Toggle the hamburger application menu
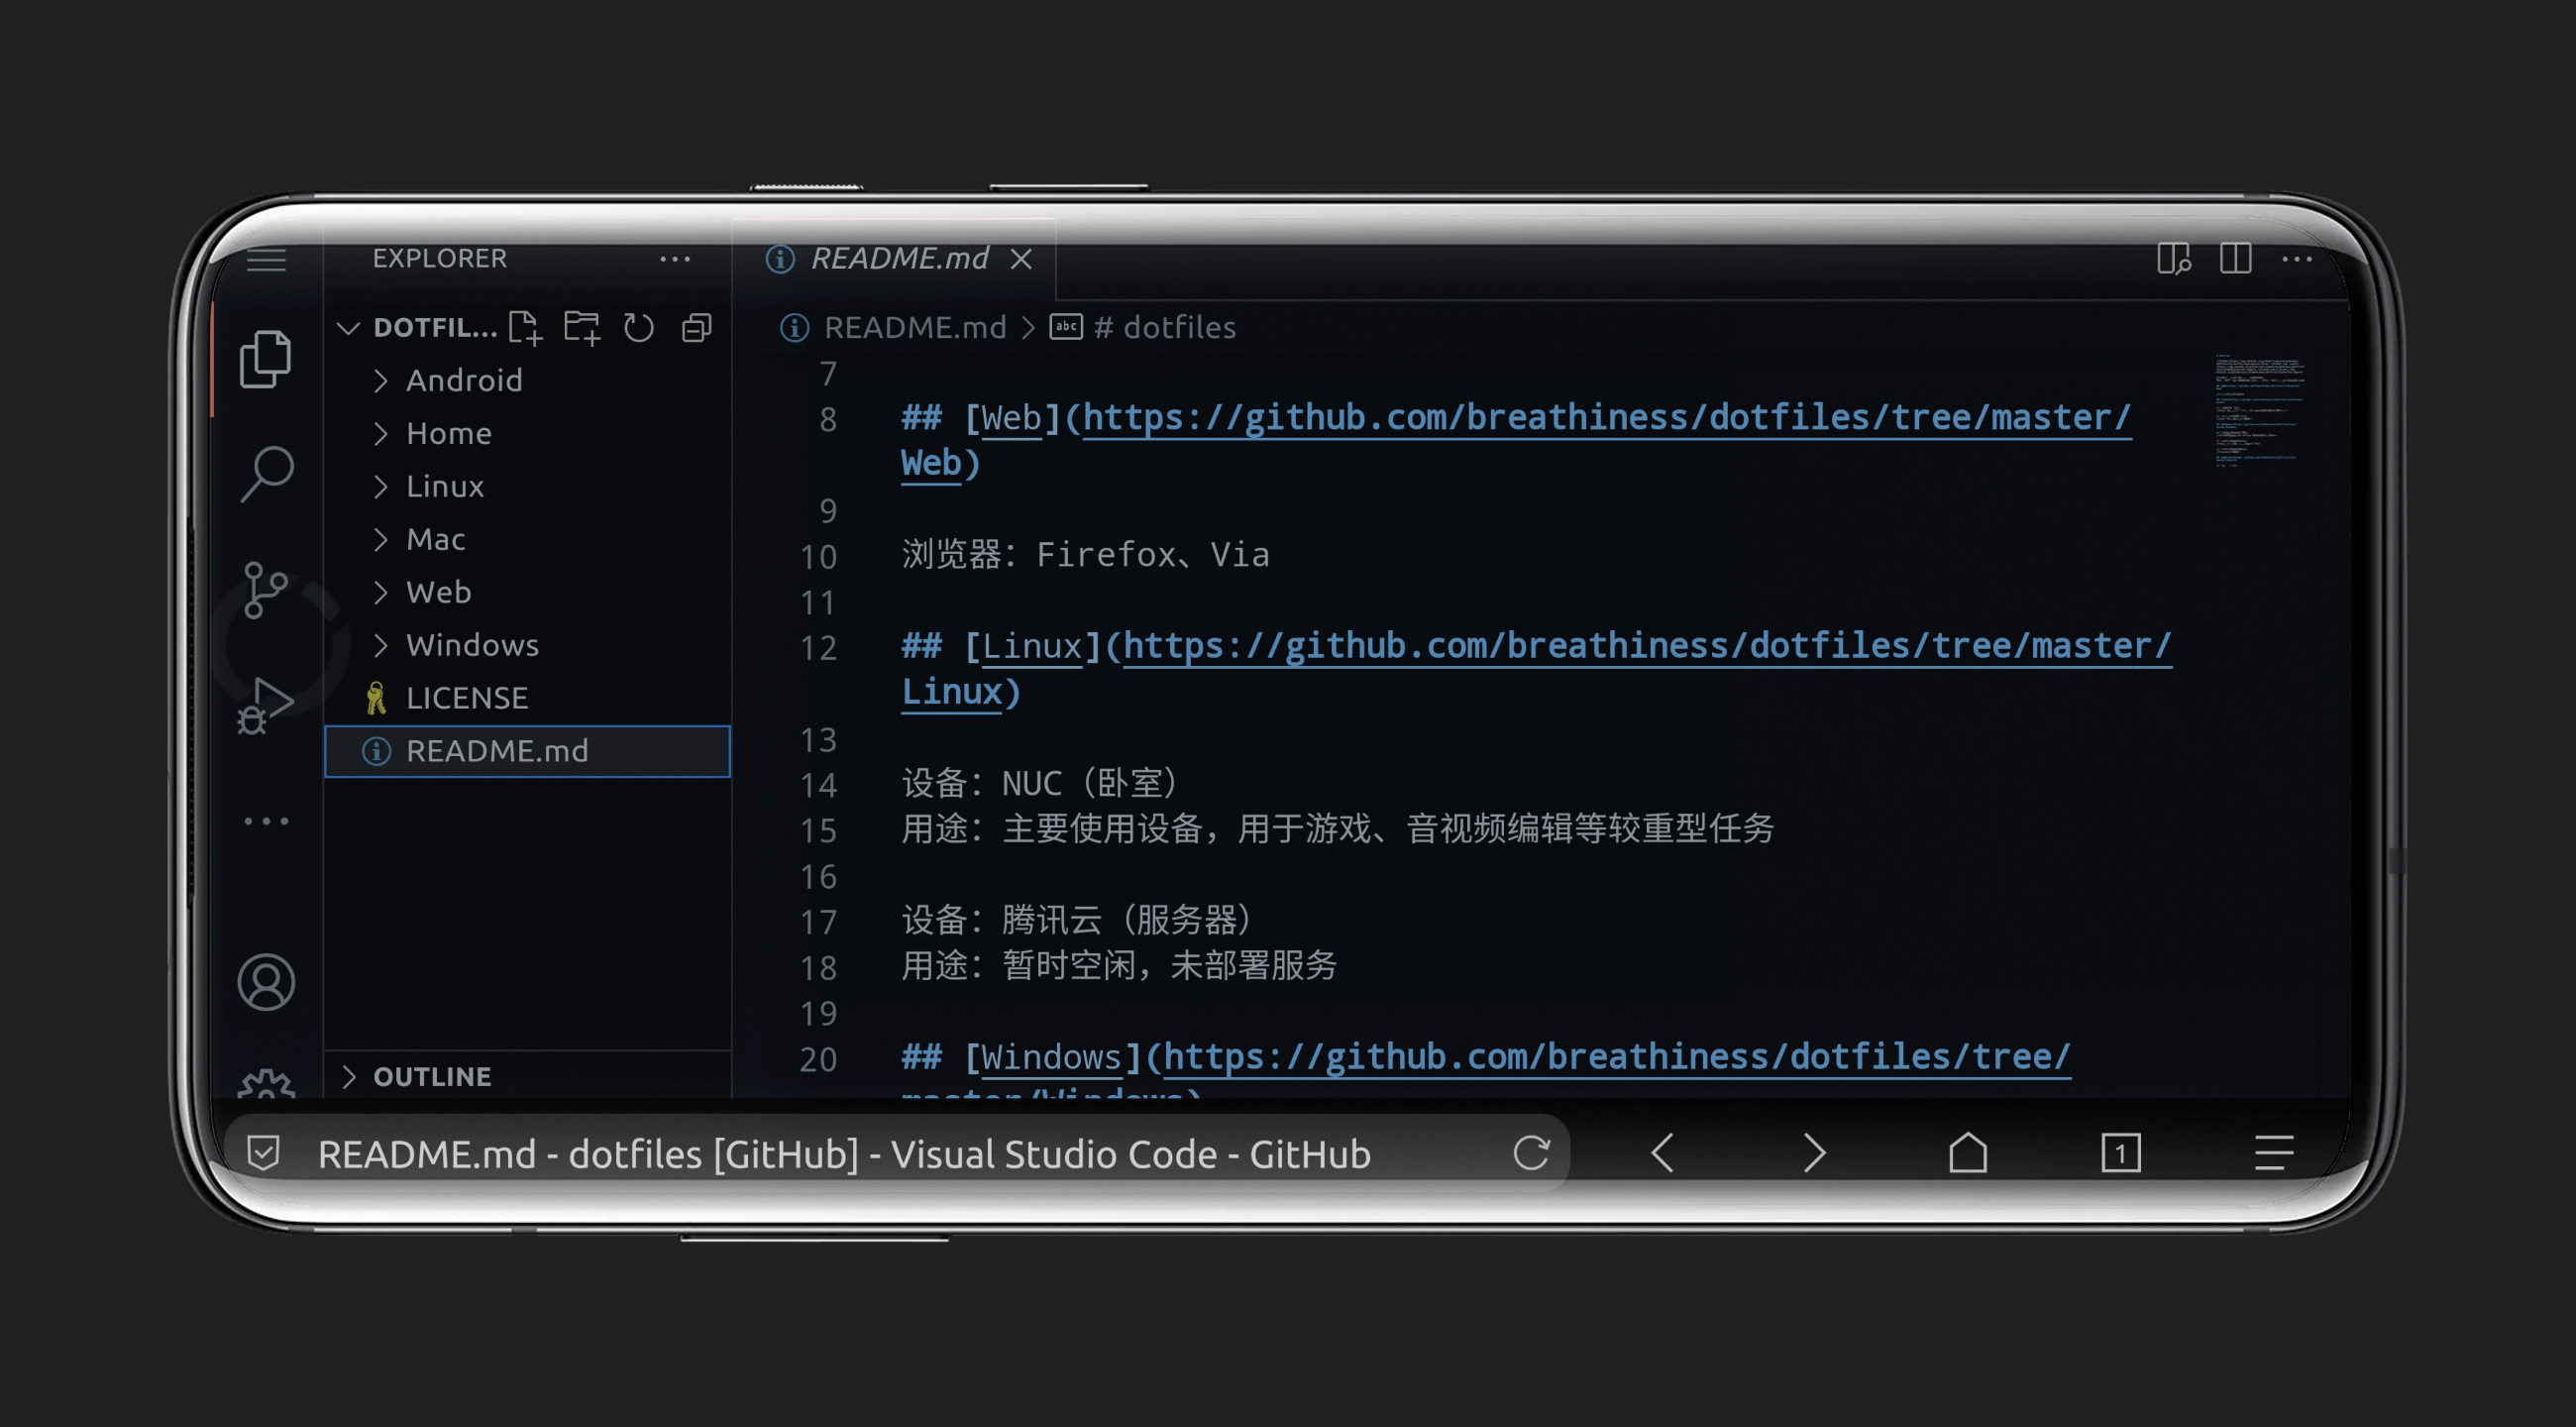 (266, 260)
